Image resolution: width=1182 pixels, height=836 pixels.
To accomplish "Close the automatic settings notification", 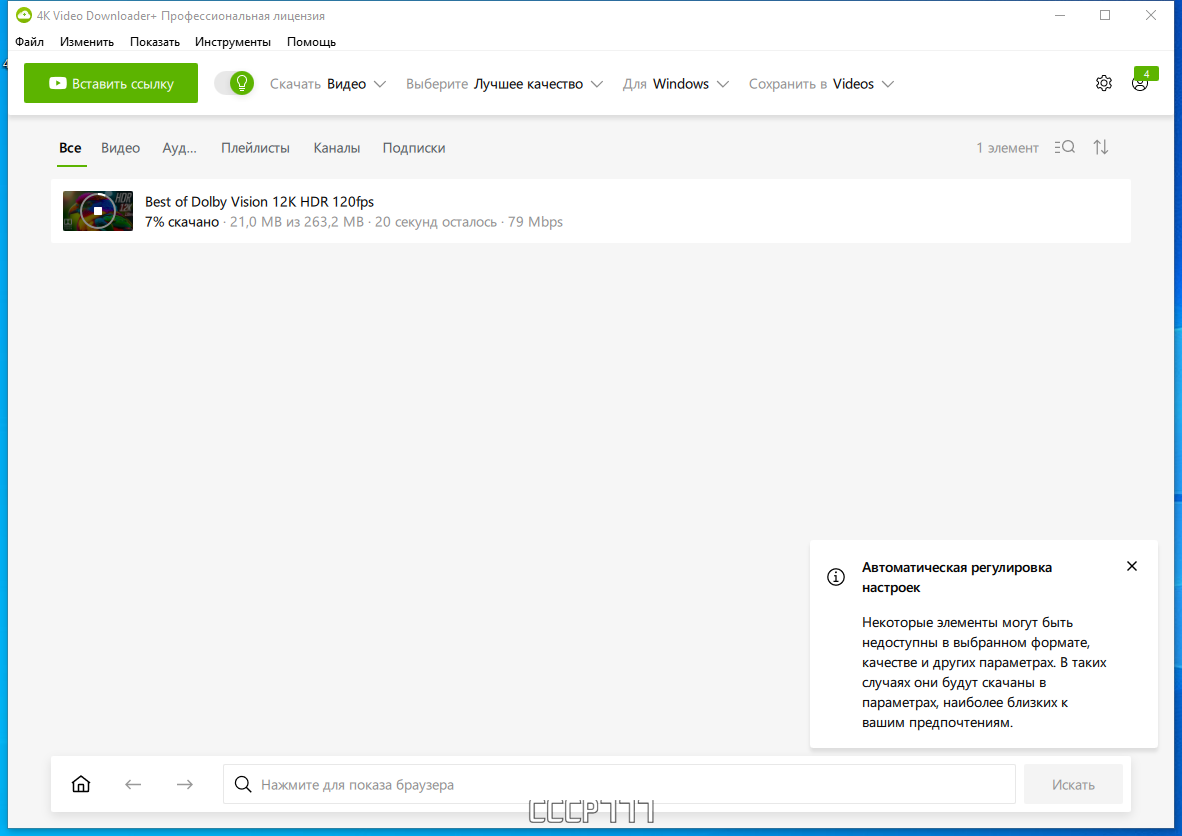I will pyautogui.click(x=1131, y=566).
